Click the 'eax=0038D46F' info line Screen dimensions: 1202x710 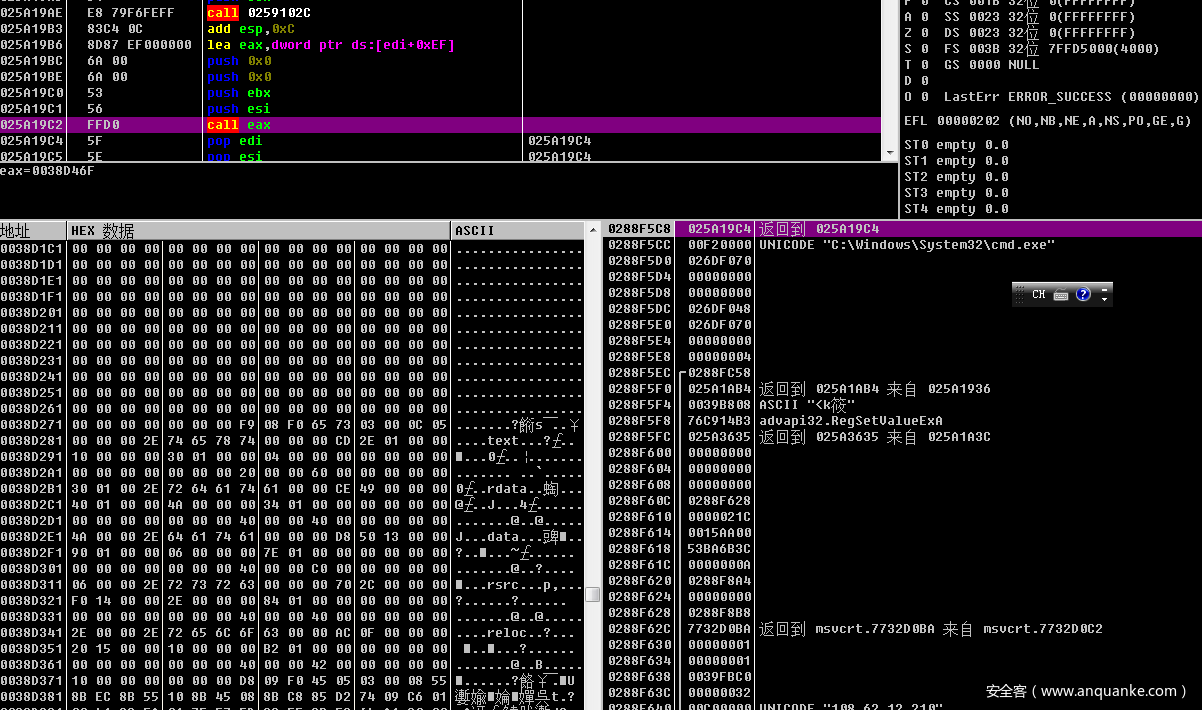pos(47,170)
